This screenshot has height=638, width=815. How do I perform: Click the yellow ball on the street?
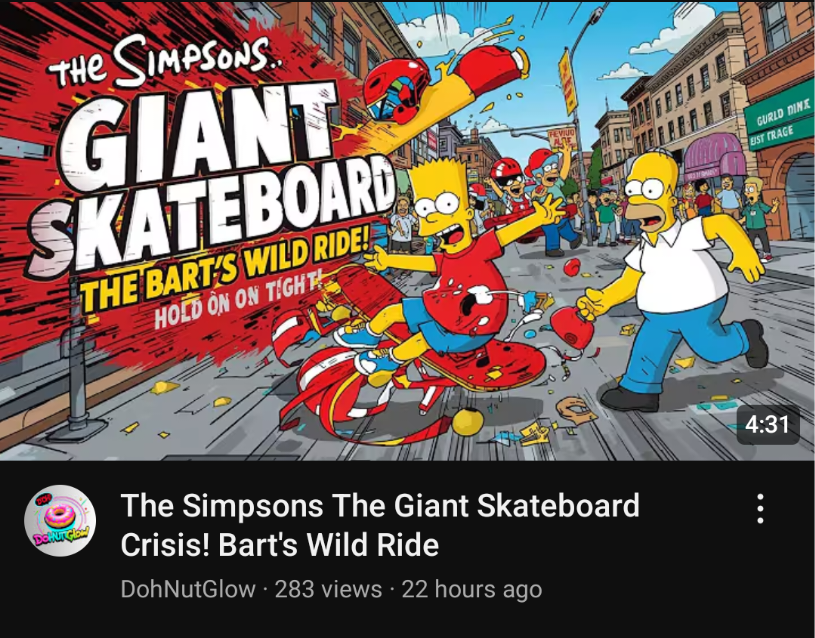pos(468,422)
